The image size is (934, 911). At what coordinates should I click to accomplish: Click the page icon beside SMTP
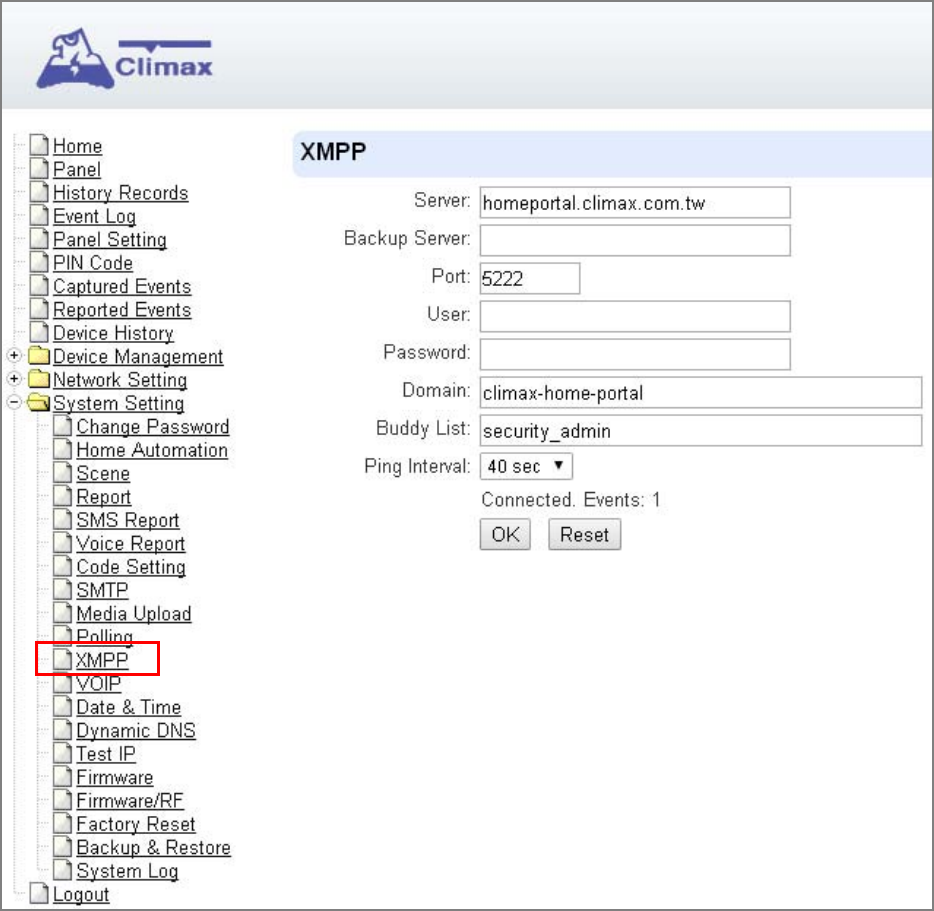point(63,589)
